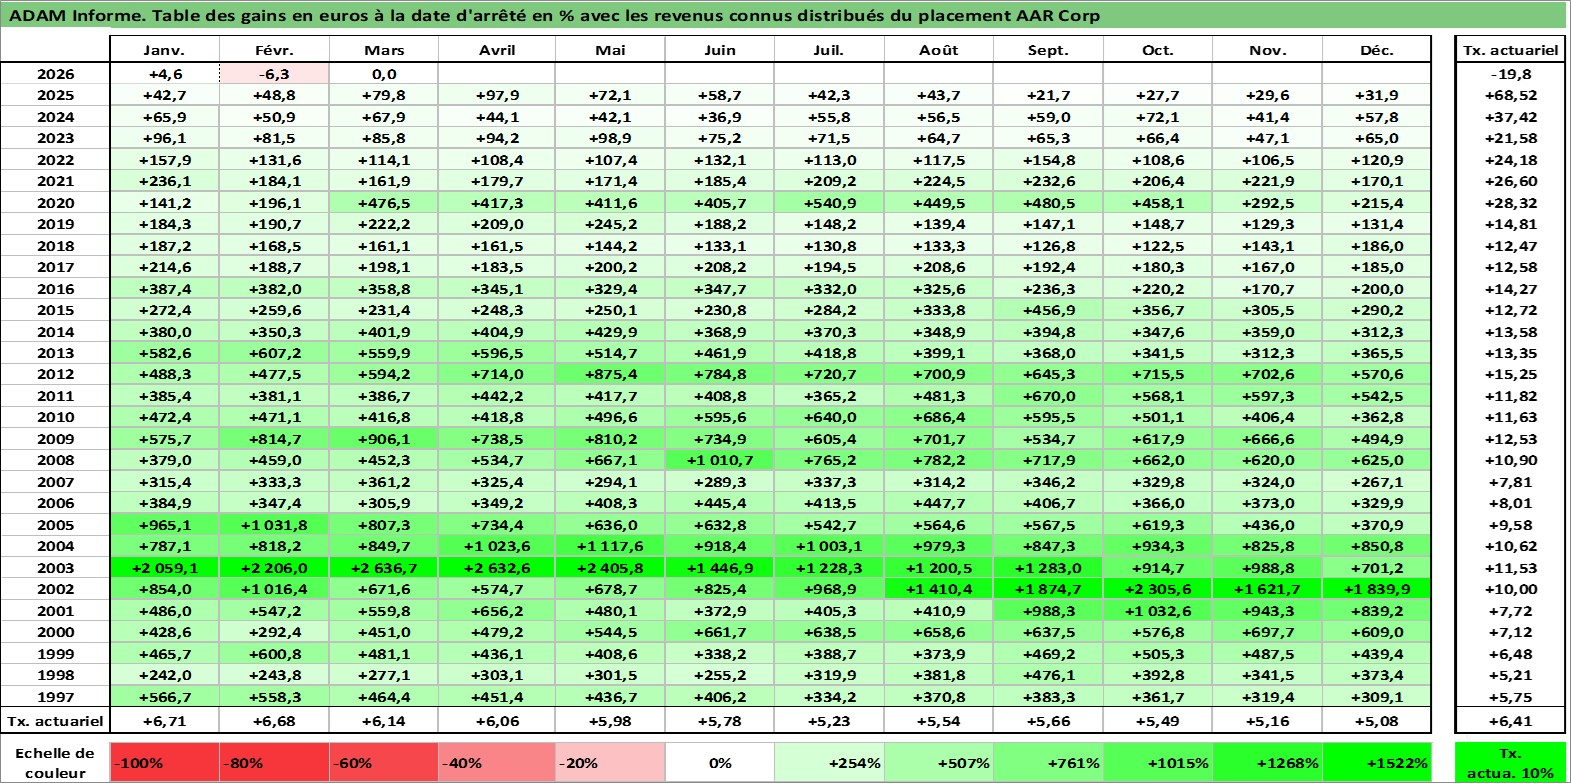Image resolution: width=1571 pixels, height=783 pixels.
Task: Click the +10,00 actuarial rate for 2002
Action: click(x=1510, y=589)
